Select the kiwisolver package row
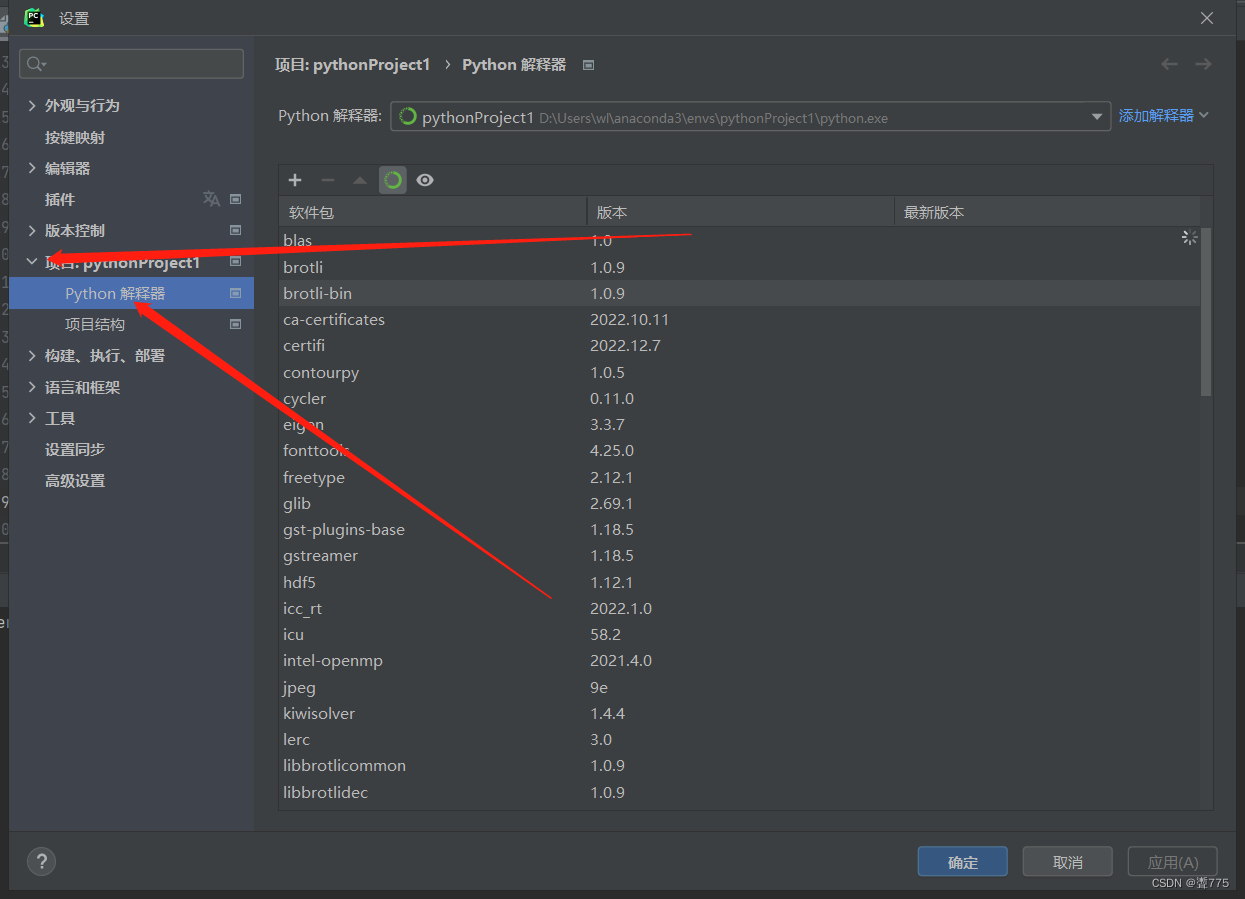Screen dimensions: 1245x899 739,713
